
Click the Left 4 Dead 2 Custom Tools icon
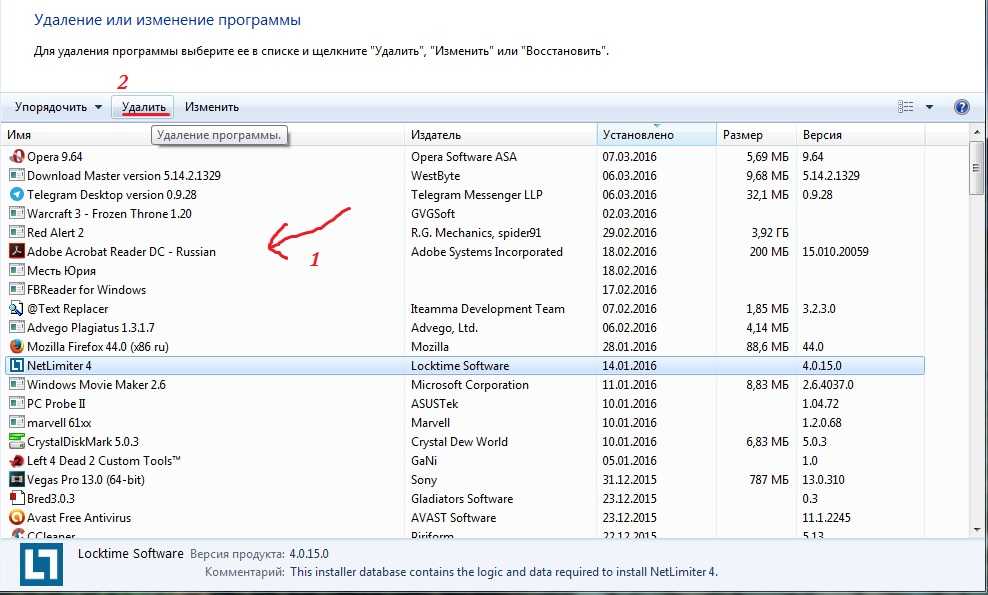pyautogui.click(x=16, y=460)
